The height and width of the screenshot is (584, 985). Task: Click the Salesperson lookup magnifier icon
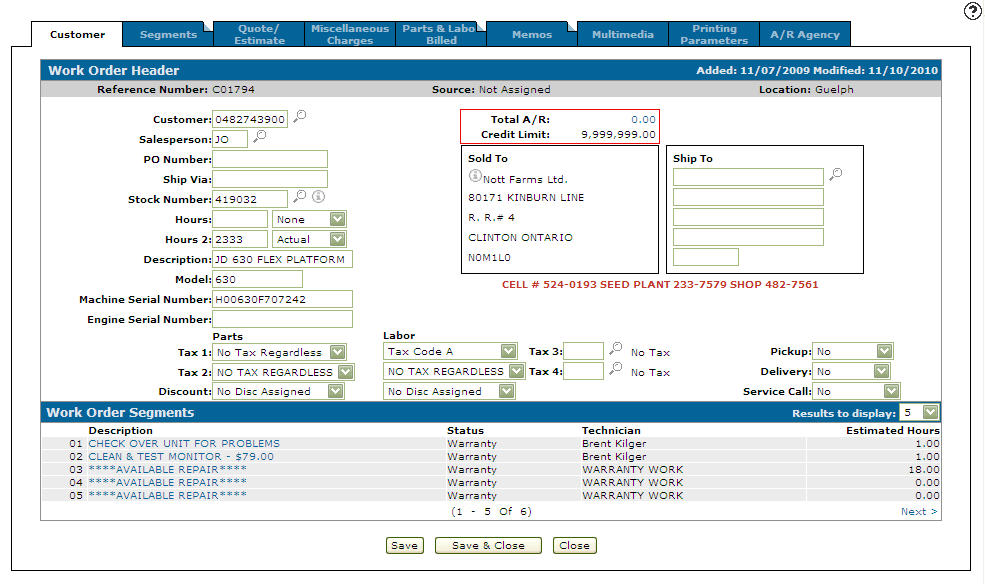[x=260, y=137]
